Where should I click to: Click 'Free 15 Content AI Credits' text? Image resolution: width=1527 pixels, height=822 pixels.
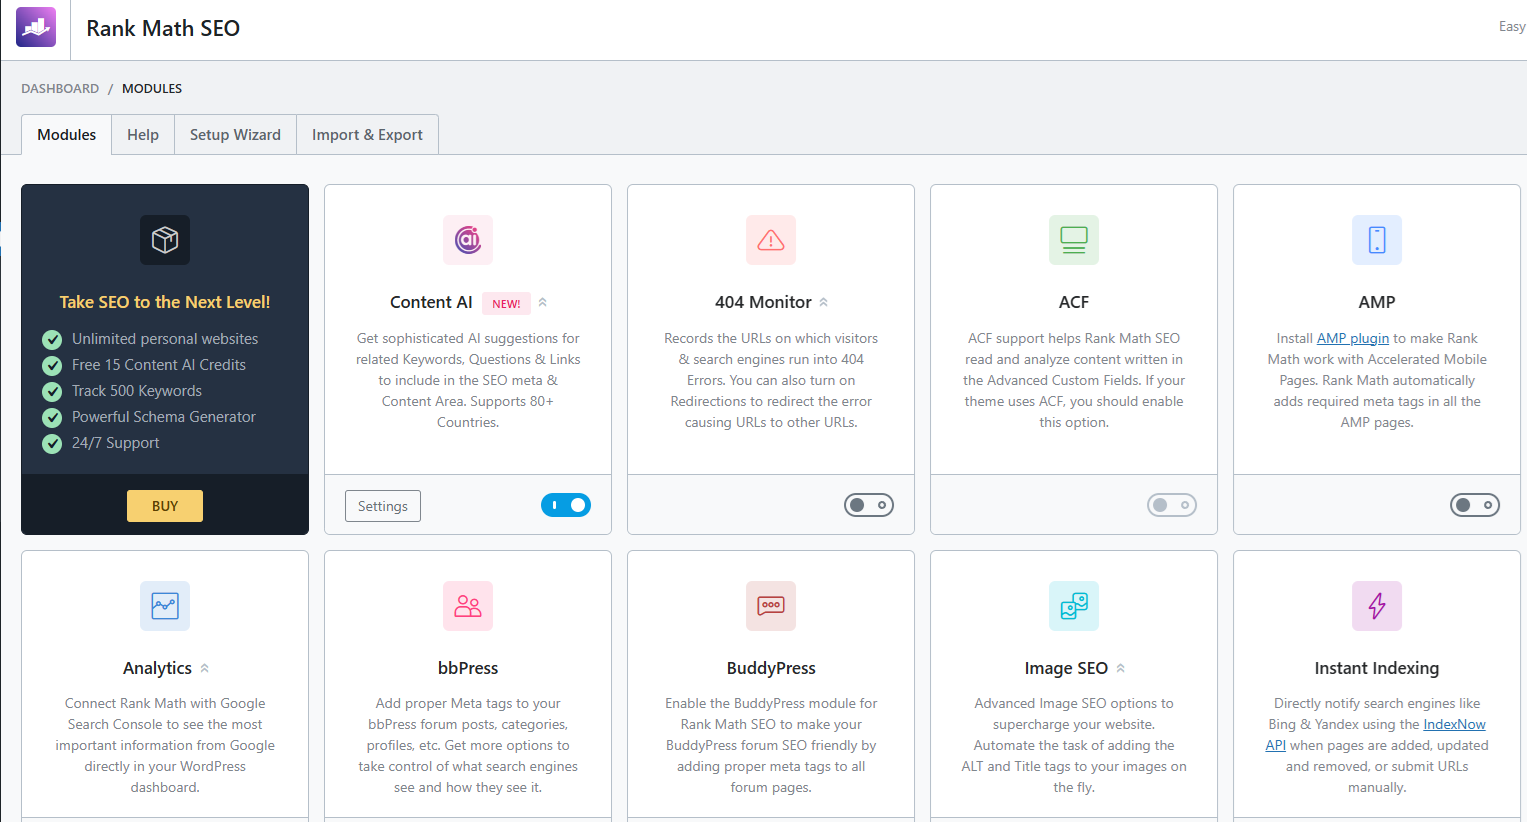click(159, 365)
